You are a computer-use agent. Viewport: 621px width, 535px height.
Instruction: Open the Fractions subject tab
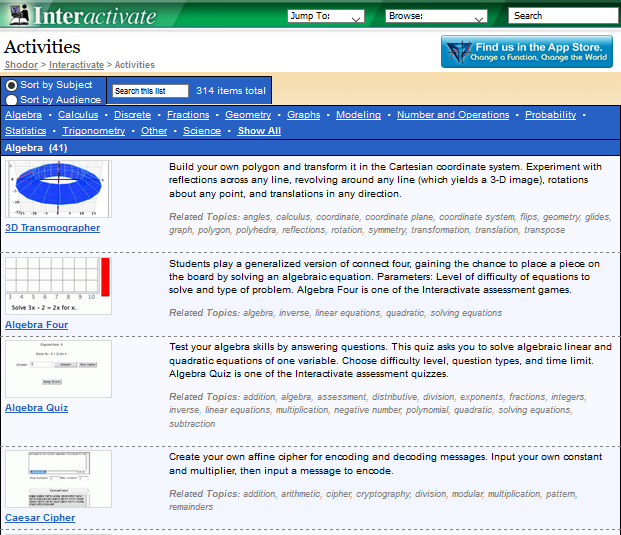[x=188, y=115]
